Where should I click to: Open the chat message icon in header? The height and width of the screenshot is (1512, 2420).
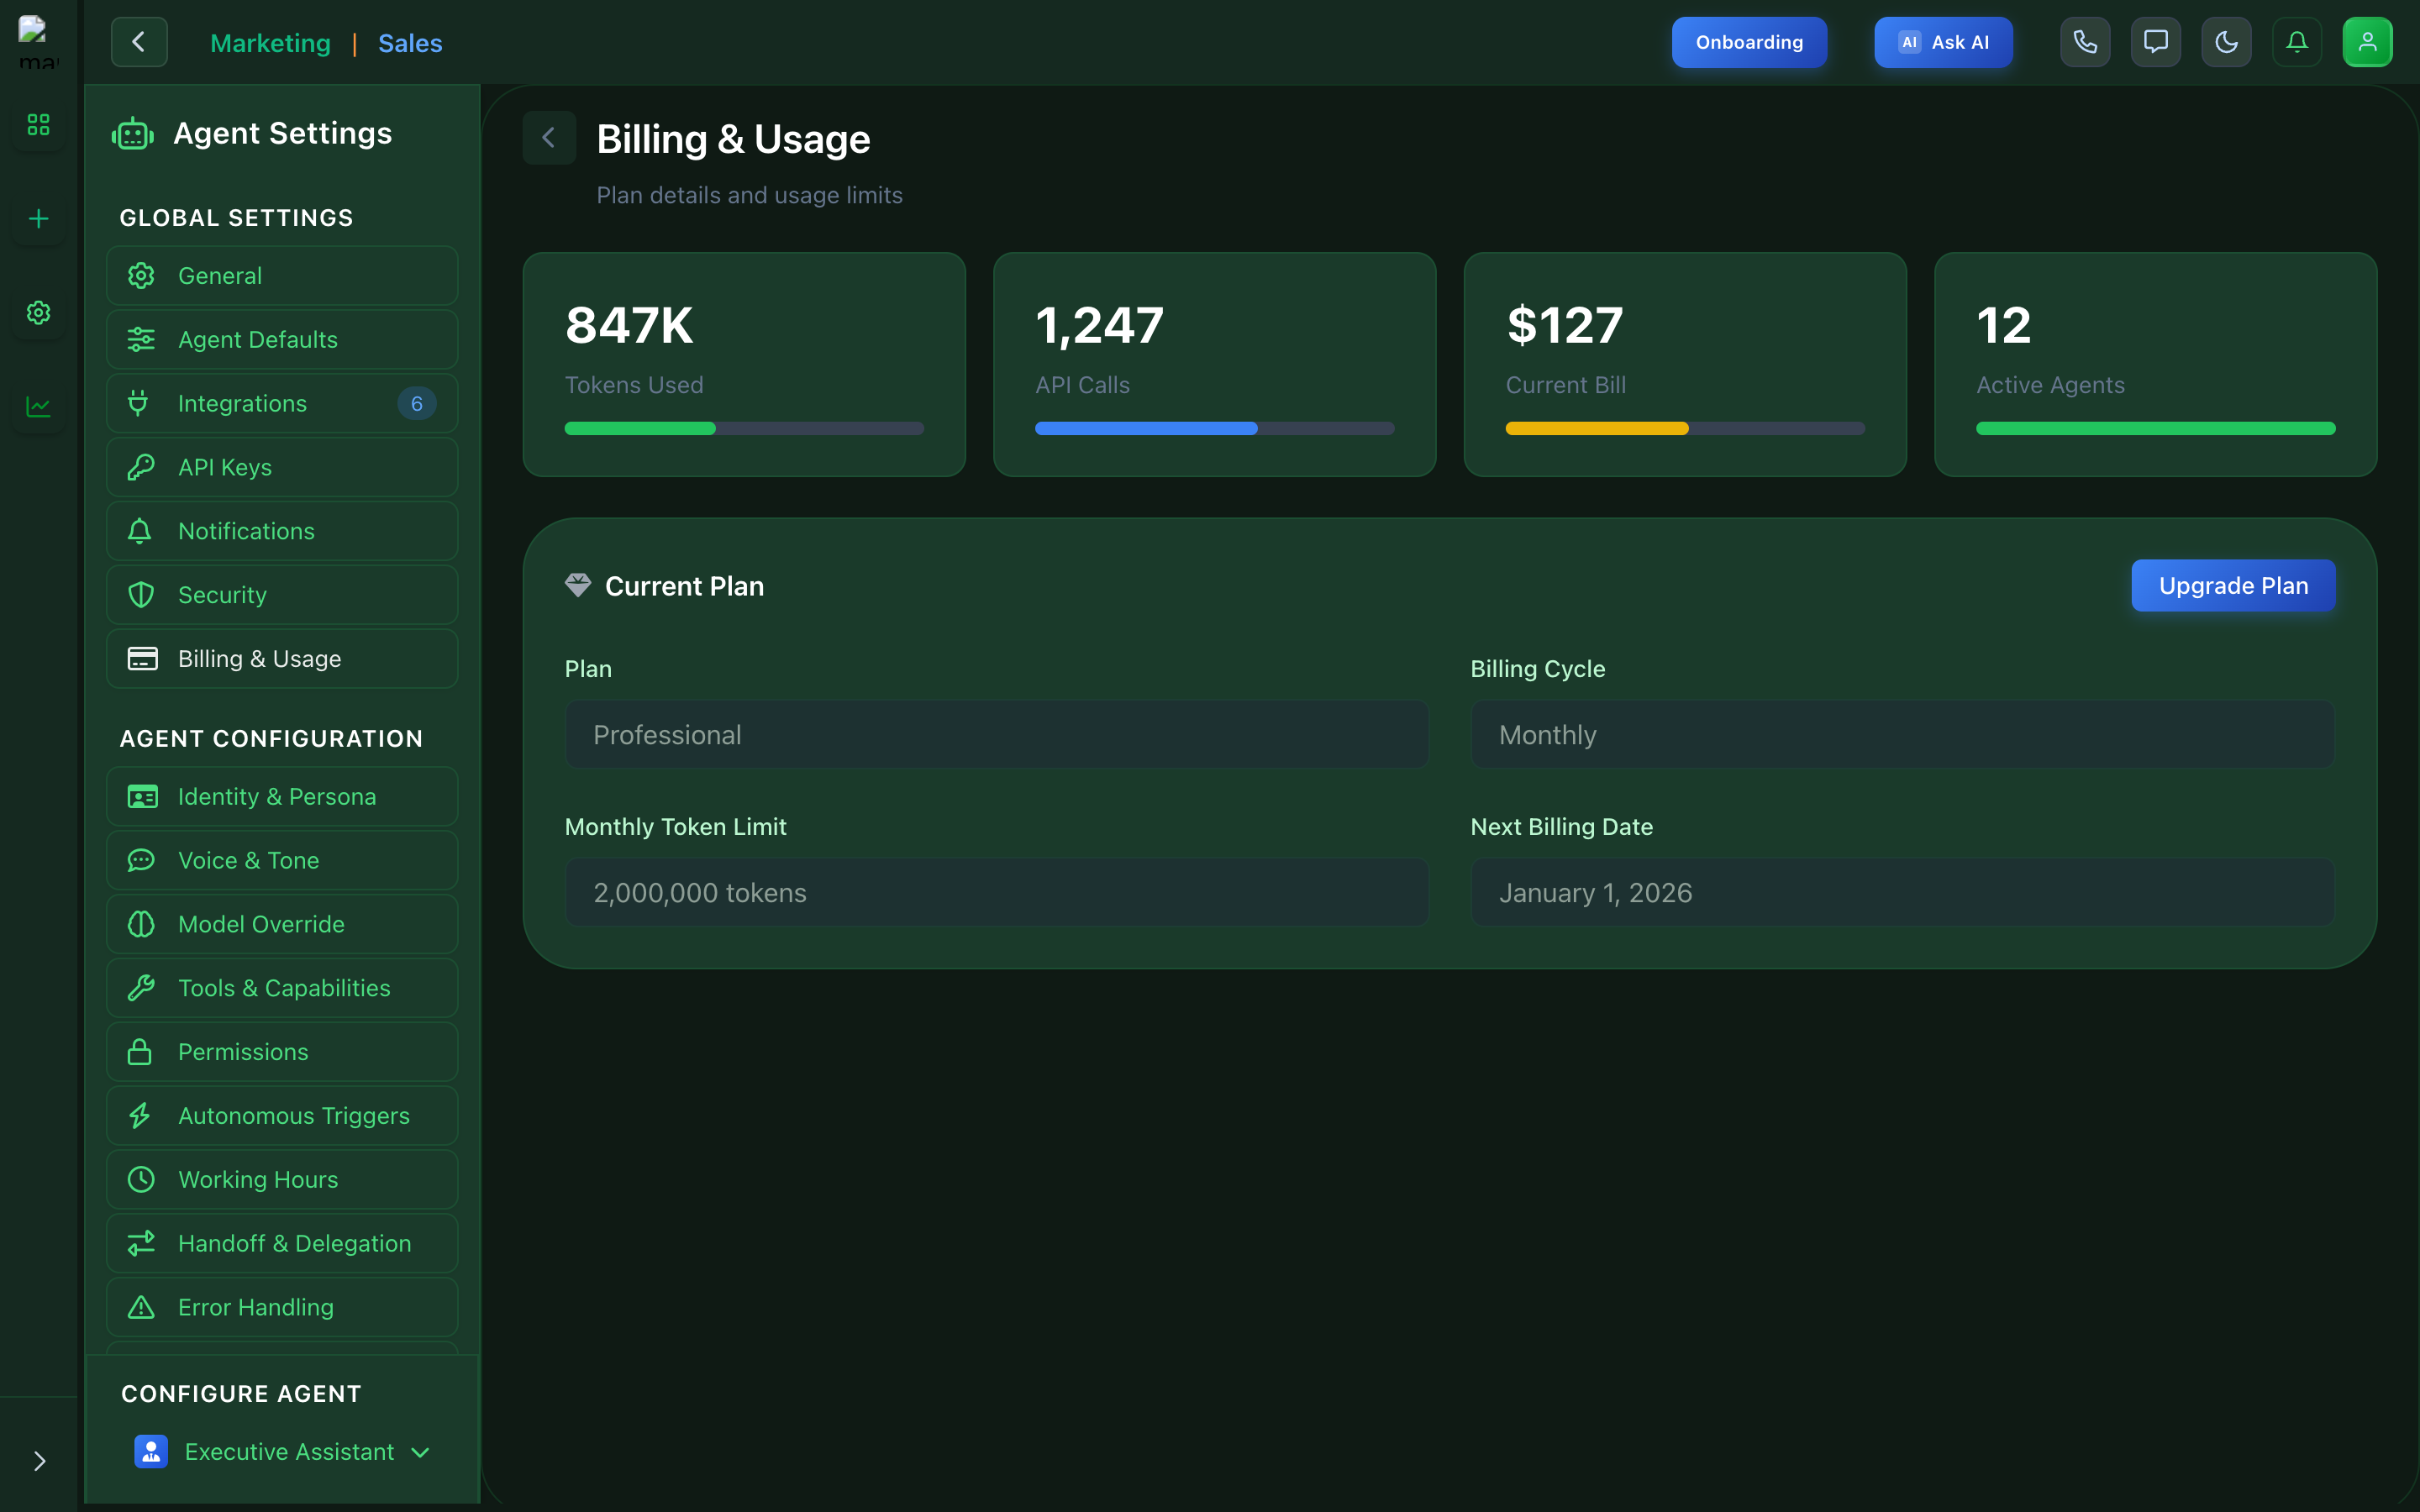coord(2156,42)
